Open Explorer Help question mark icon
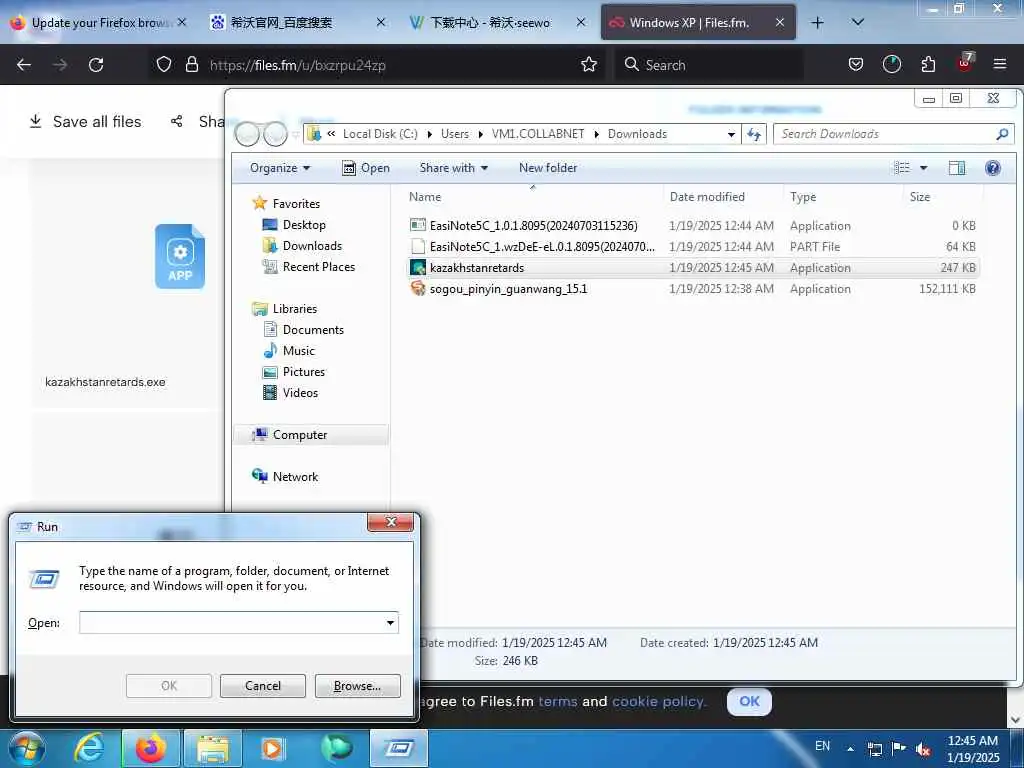This screenshot has height=768, width=1024. coord(993,168)
